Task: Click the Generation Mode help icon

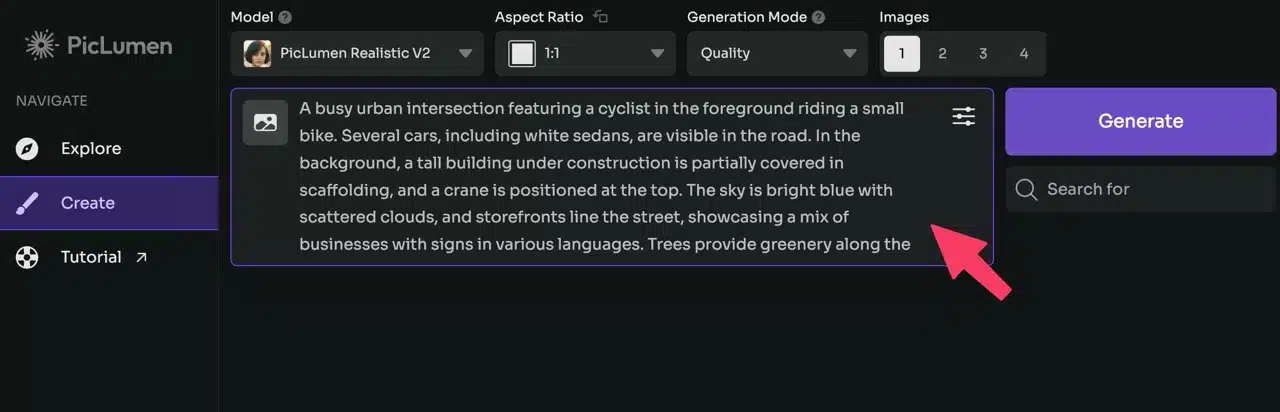Action: (819, 17)
